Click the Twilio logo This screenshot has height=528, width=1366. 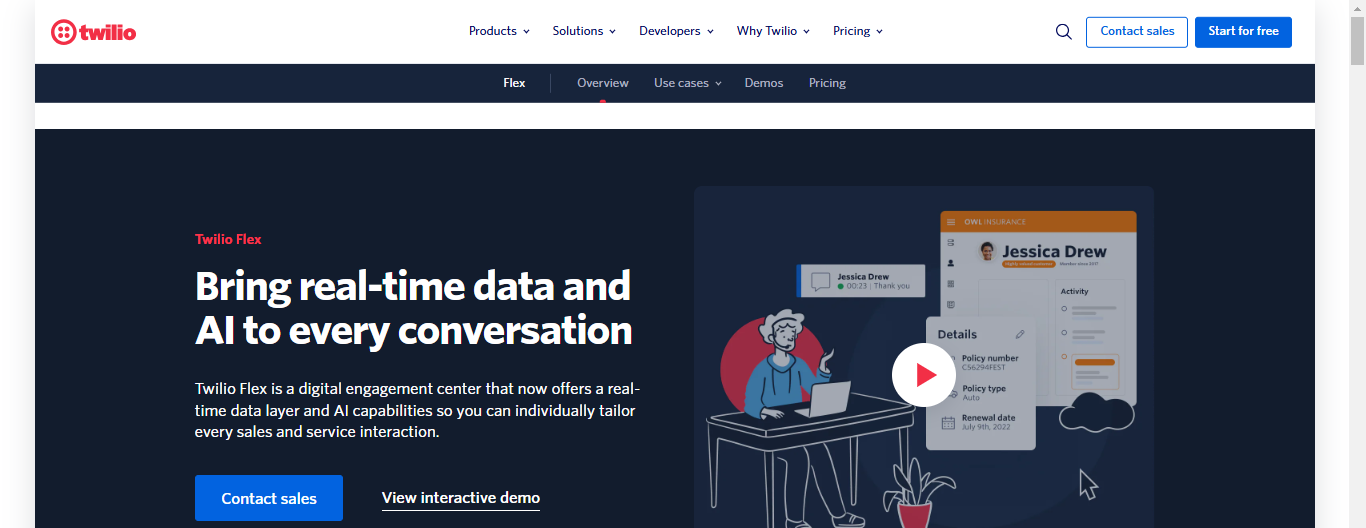click(x=93, y=32)
